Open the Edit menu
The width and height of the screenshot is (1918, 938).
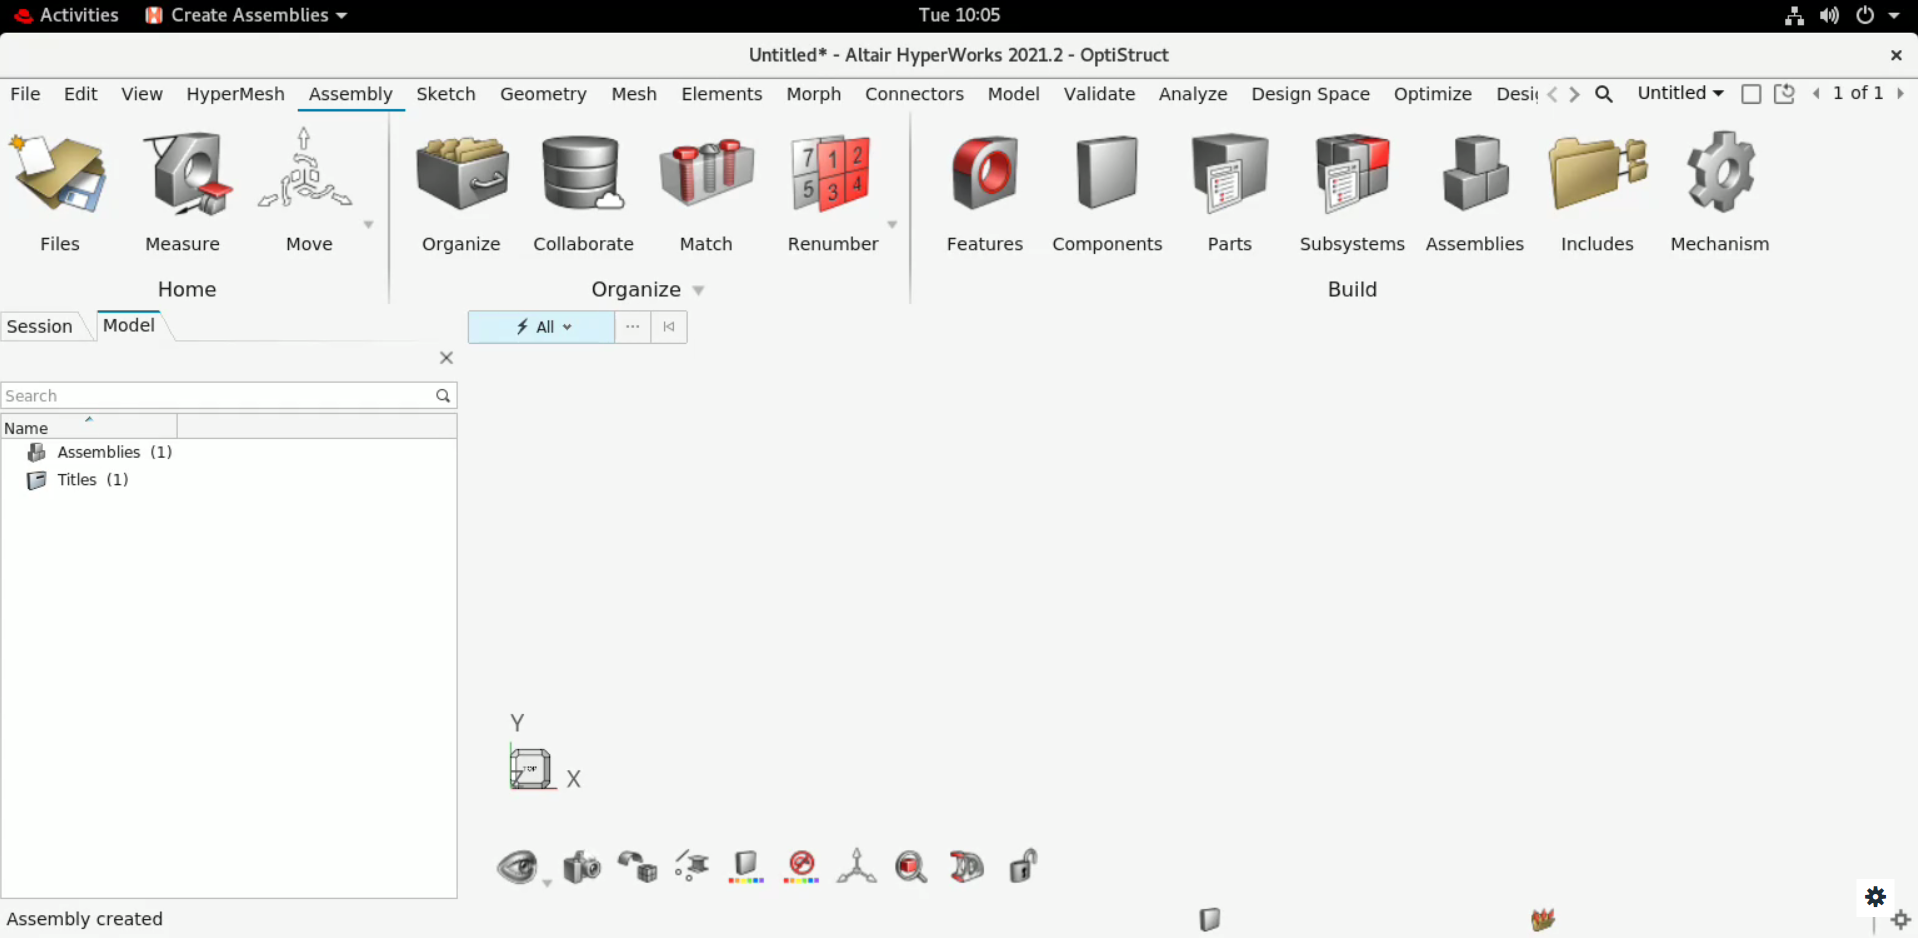[80, 94]
